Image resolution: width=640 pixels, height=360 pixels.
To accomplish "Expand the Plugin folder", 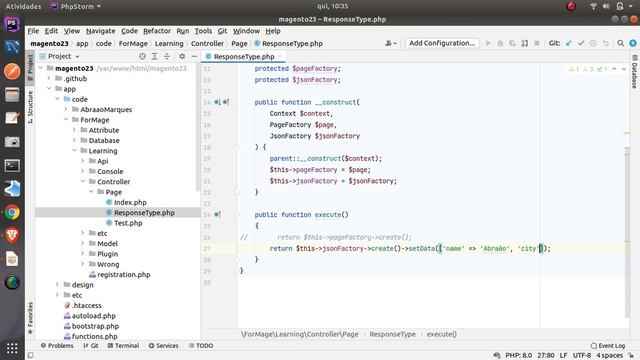I will point(83,254).
